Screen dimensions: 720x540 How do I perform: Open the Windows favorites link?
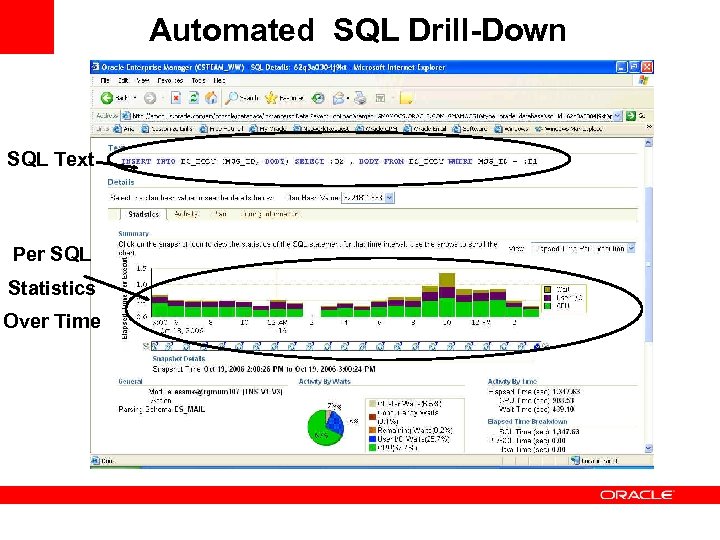click(511, 129)
